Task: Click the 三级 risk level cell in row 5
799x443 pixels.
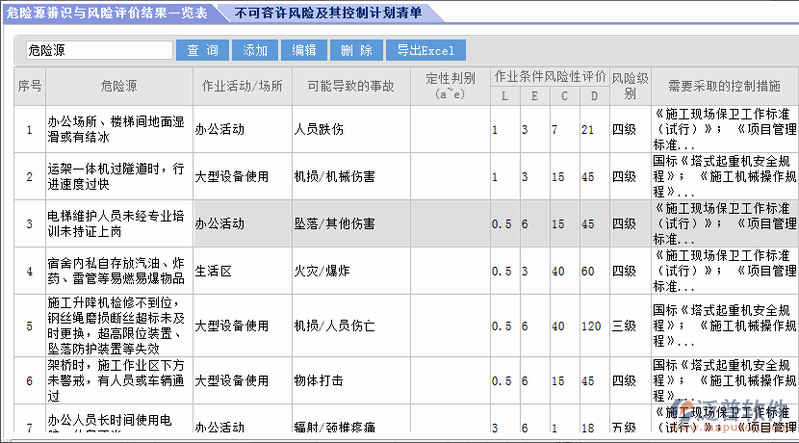Action: click(624, 325)
